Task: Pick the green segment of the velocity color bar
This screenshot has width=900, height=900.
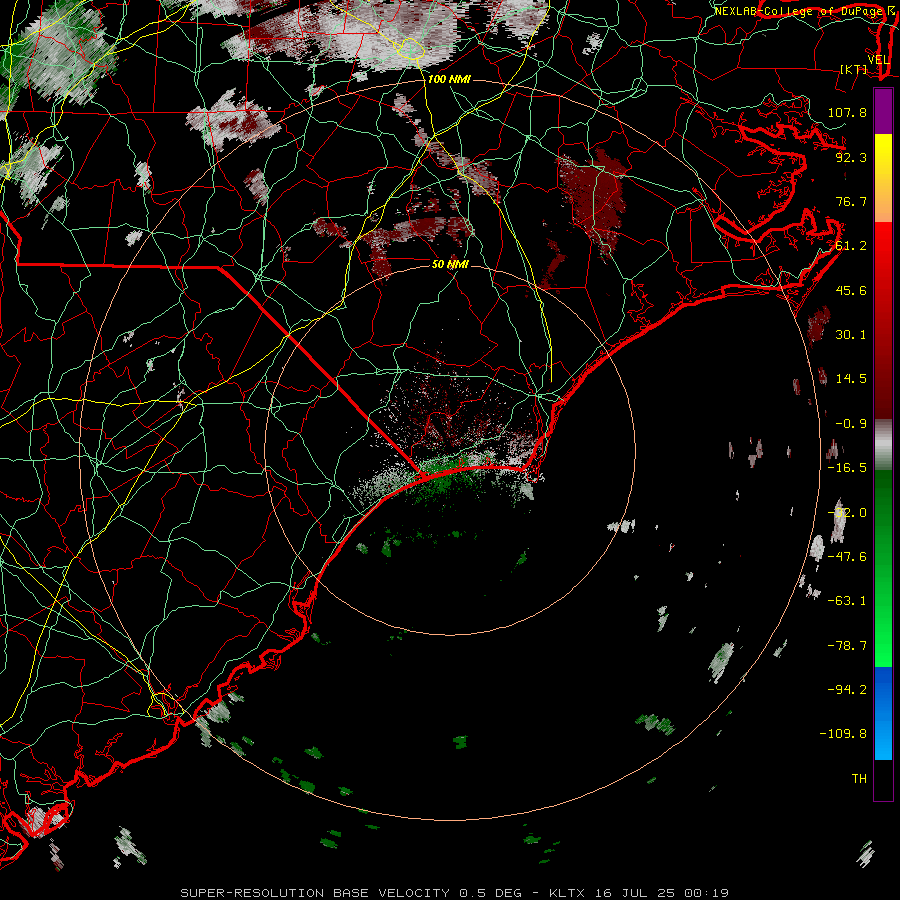Action: coord(883,568)
